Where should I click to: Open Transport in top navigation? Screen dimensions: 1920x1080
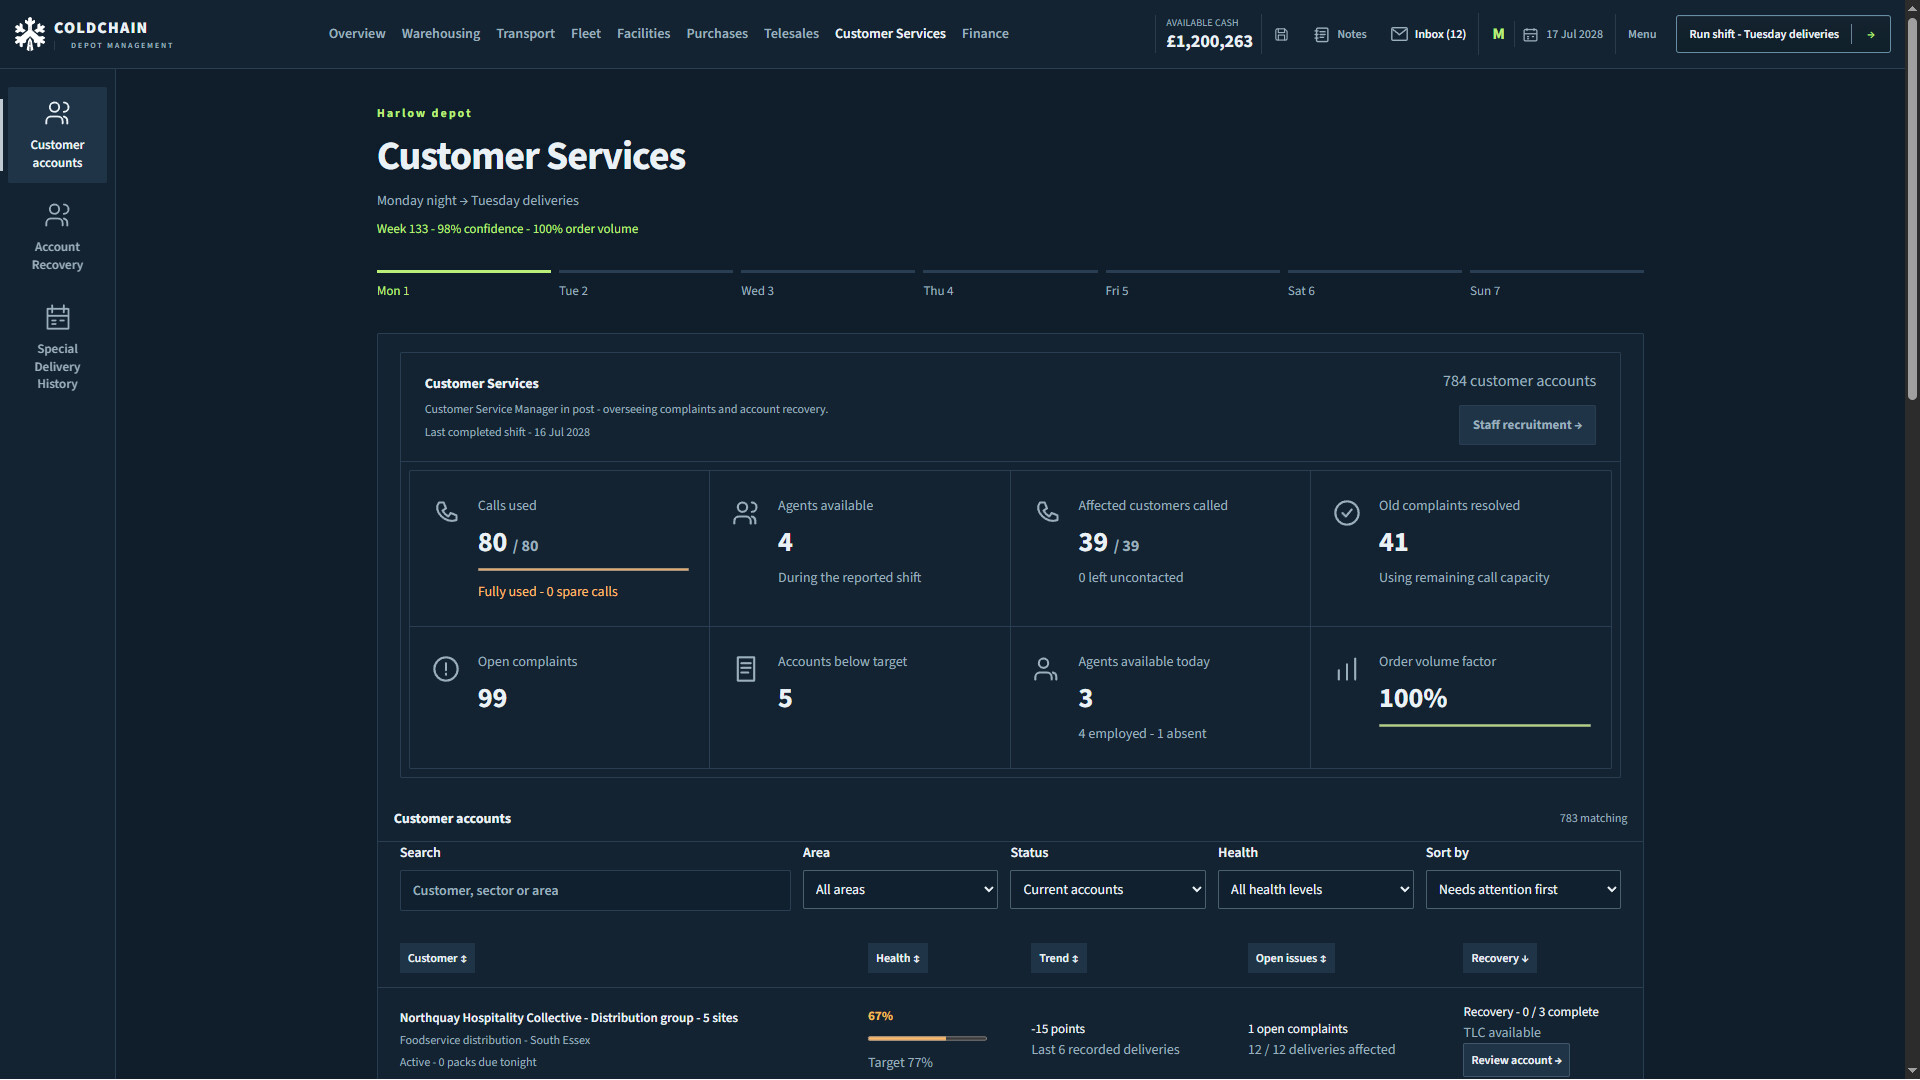click(x=525, y=34)
